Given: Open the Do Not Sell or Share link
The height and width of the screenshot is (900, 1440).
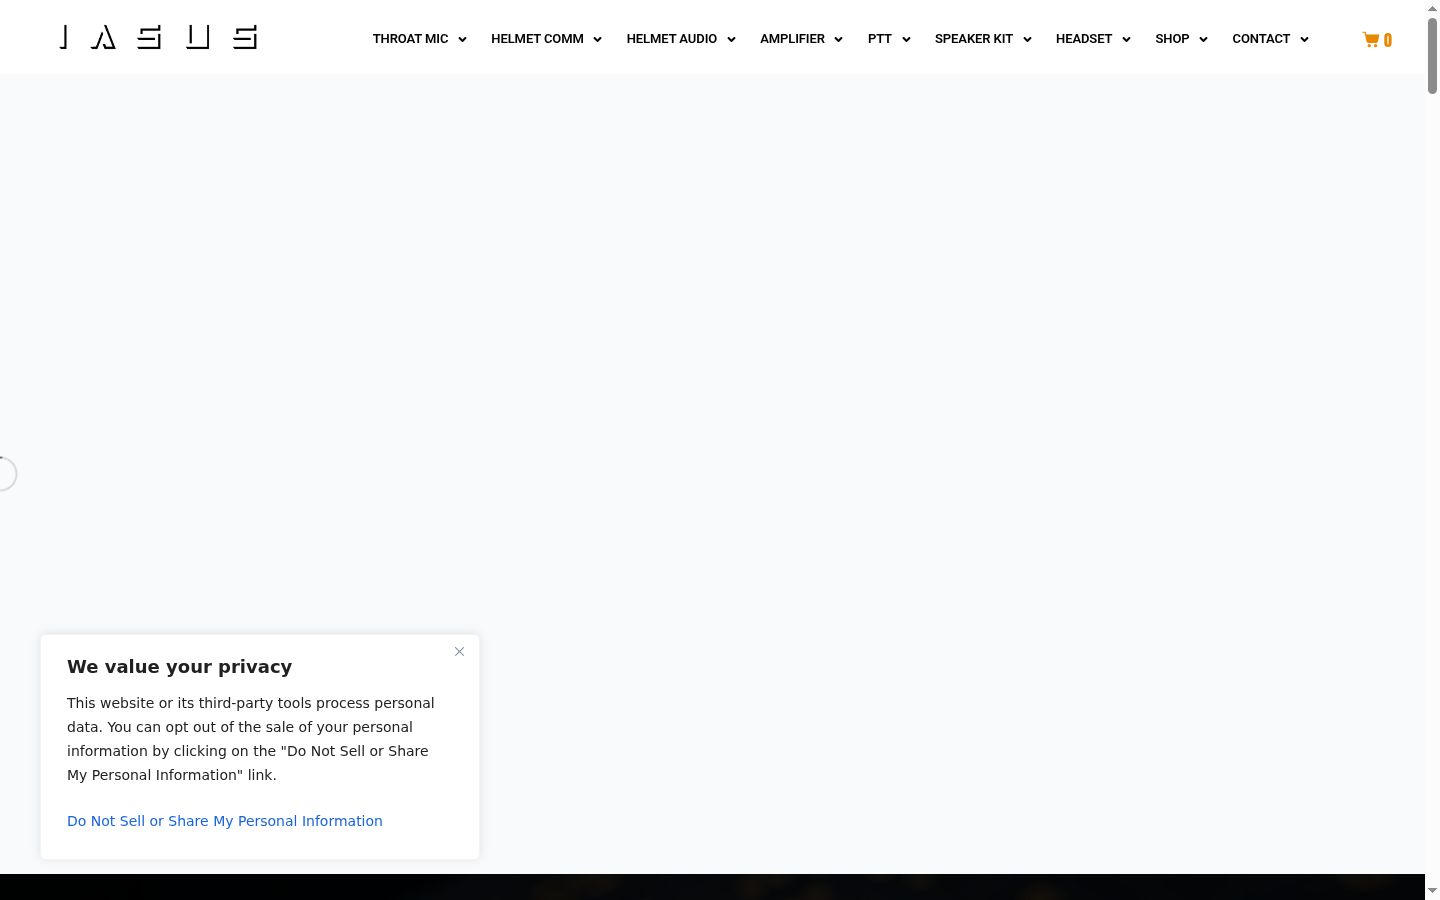Looking at the screenshot, I should point(225,821).
